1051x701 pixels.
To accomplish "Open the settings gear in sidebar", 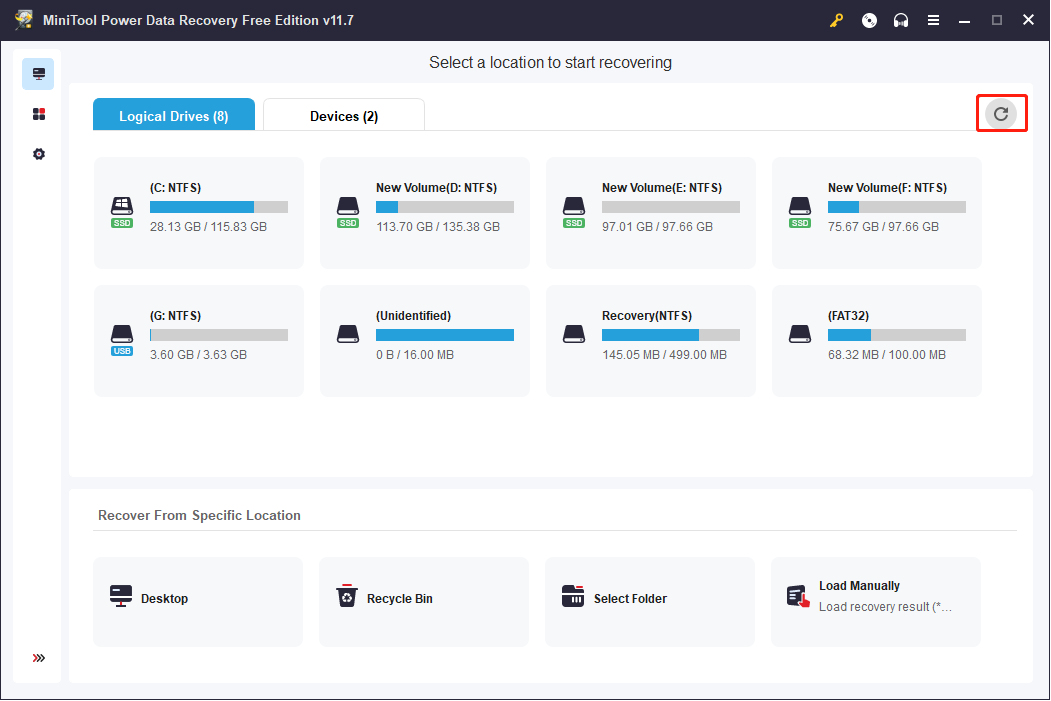I will click(39, 154).
